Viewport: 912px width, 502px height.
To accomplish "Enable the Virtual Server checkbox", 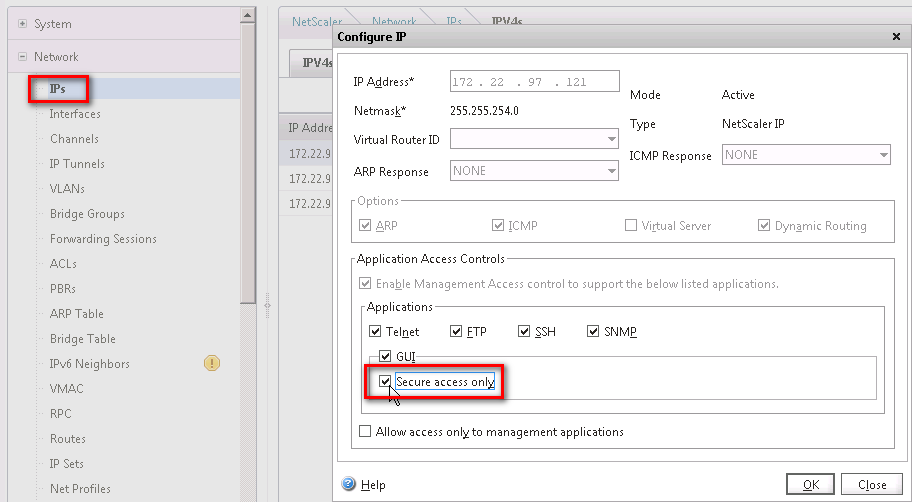I will 630,225.
